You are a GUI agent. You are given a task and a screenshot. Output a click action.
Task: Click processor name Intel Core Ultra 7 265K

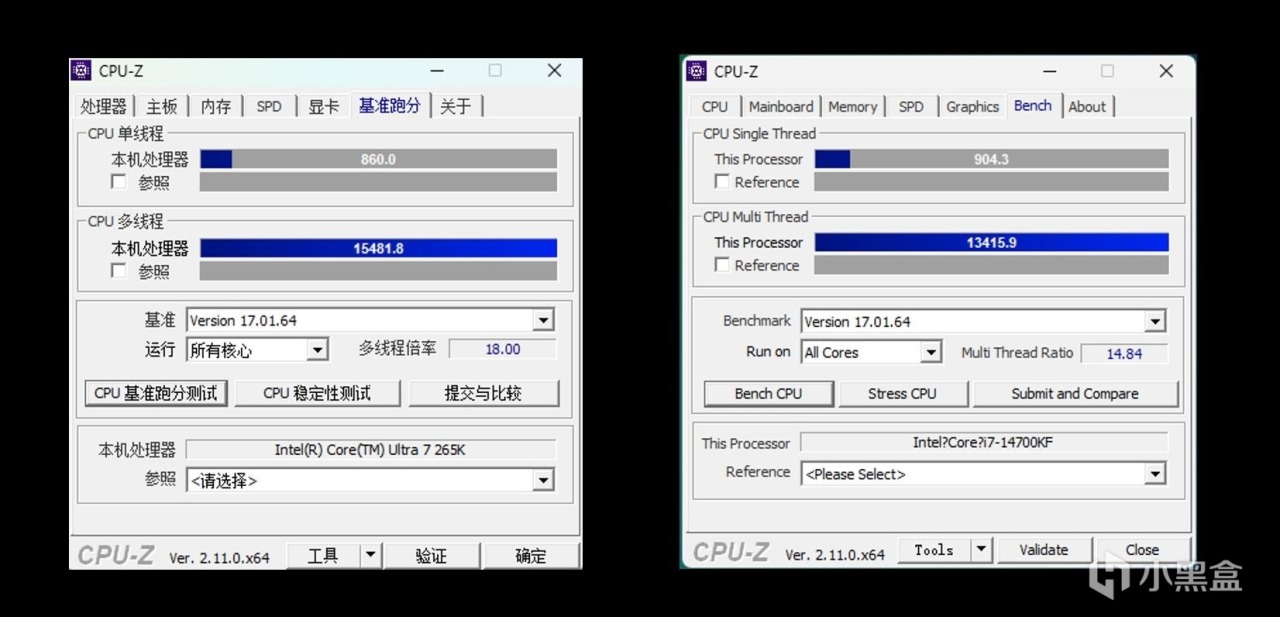click(x=370, y=450)
